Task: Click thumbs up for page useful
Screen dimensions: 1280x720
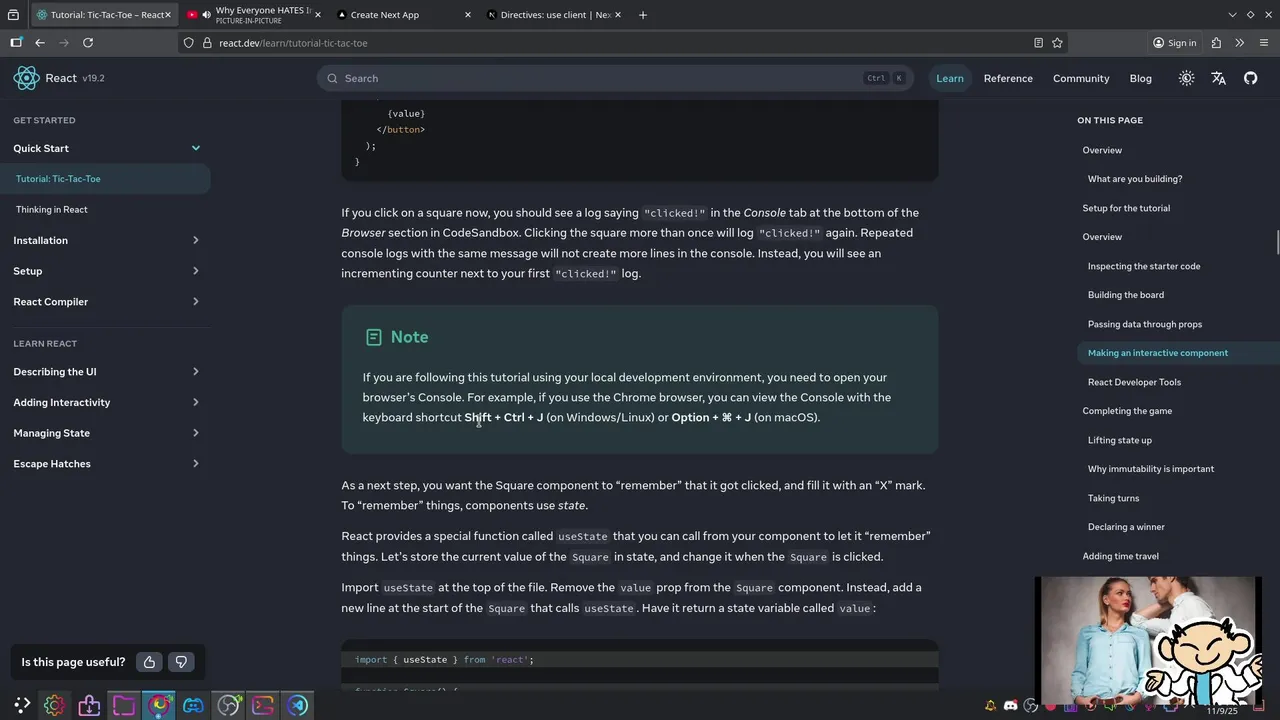Action: click(x=149, y=662)
